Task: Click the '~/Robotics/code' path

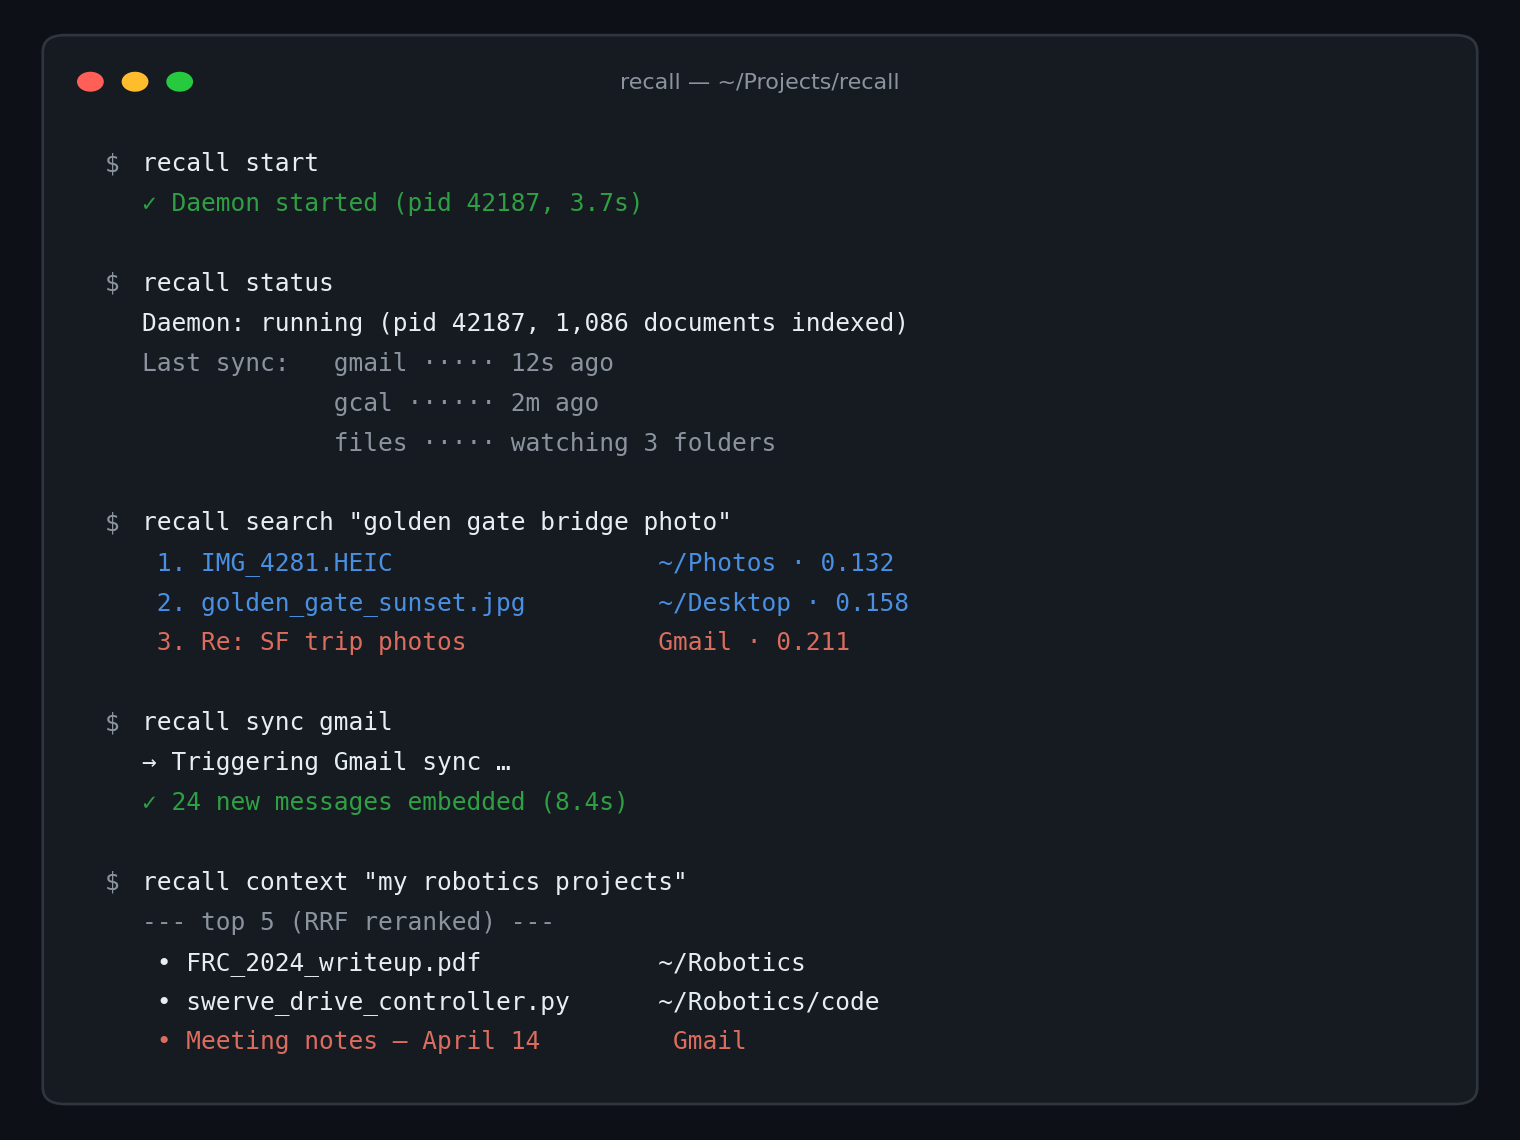Action: coord(768,1002)
